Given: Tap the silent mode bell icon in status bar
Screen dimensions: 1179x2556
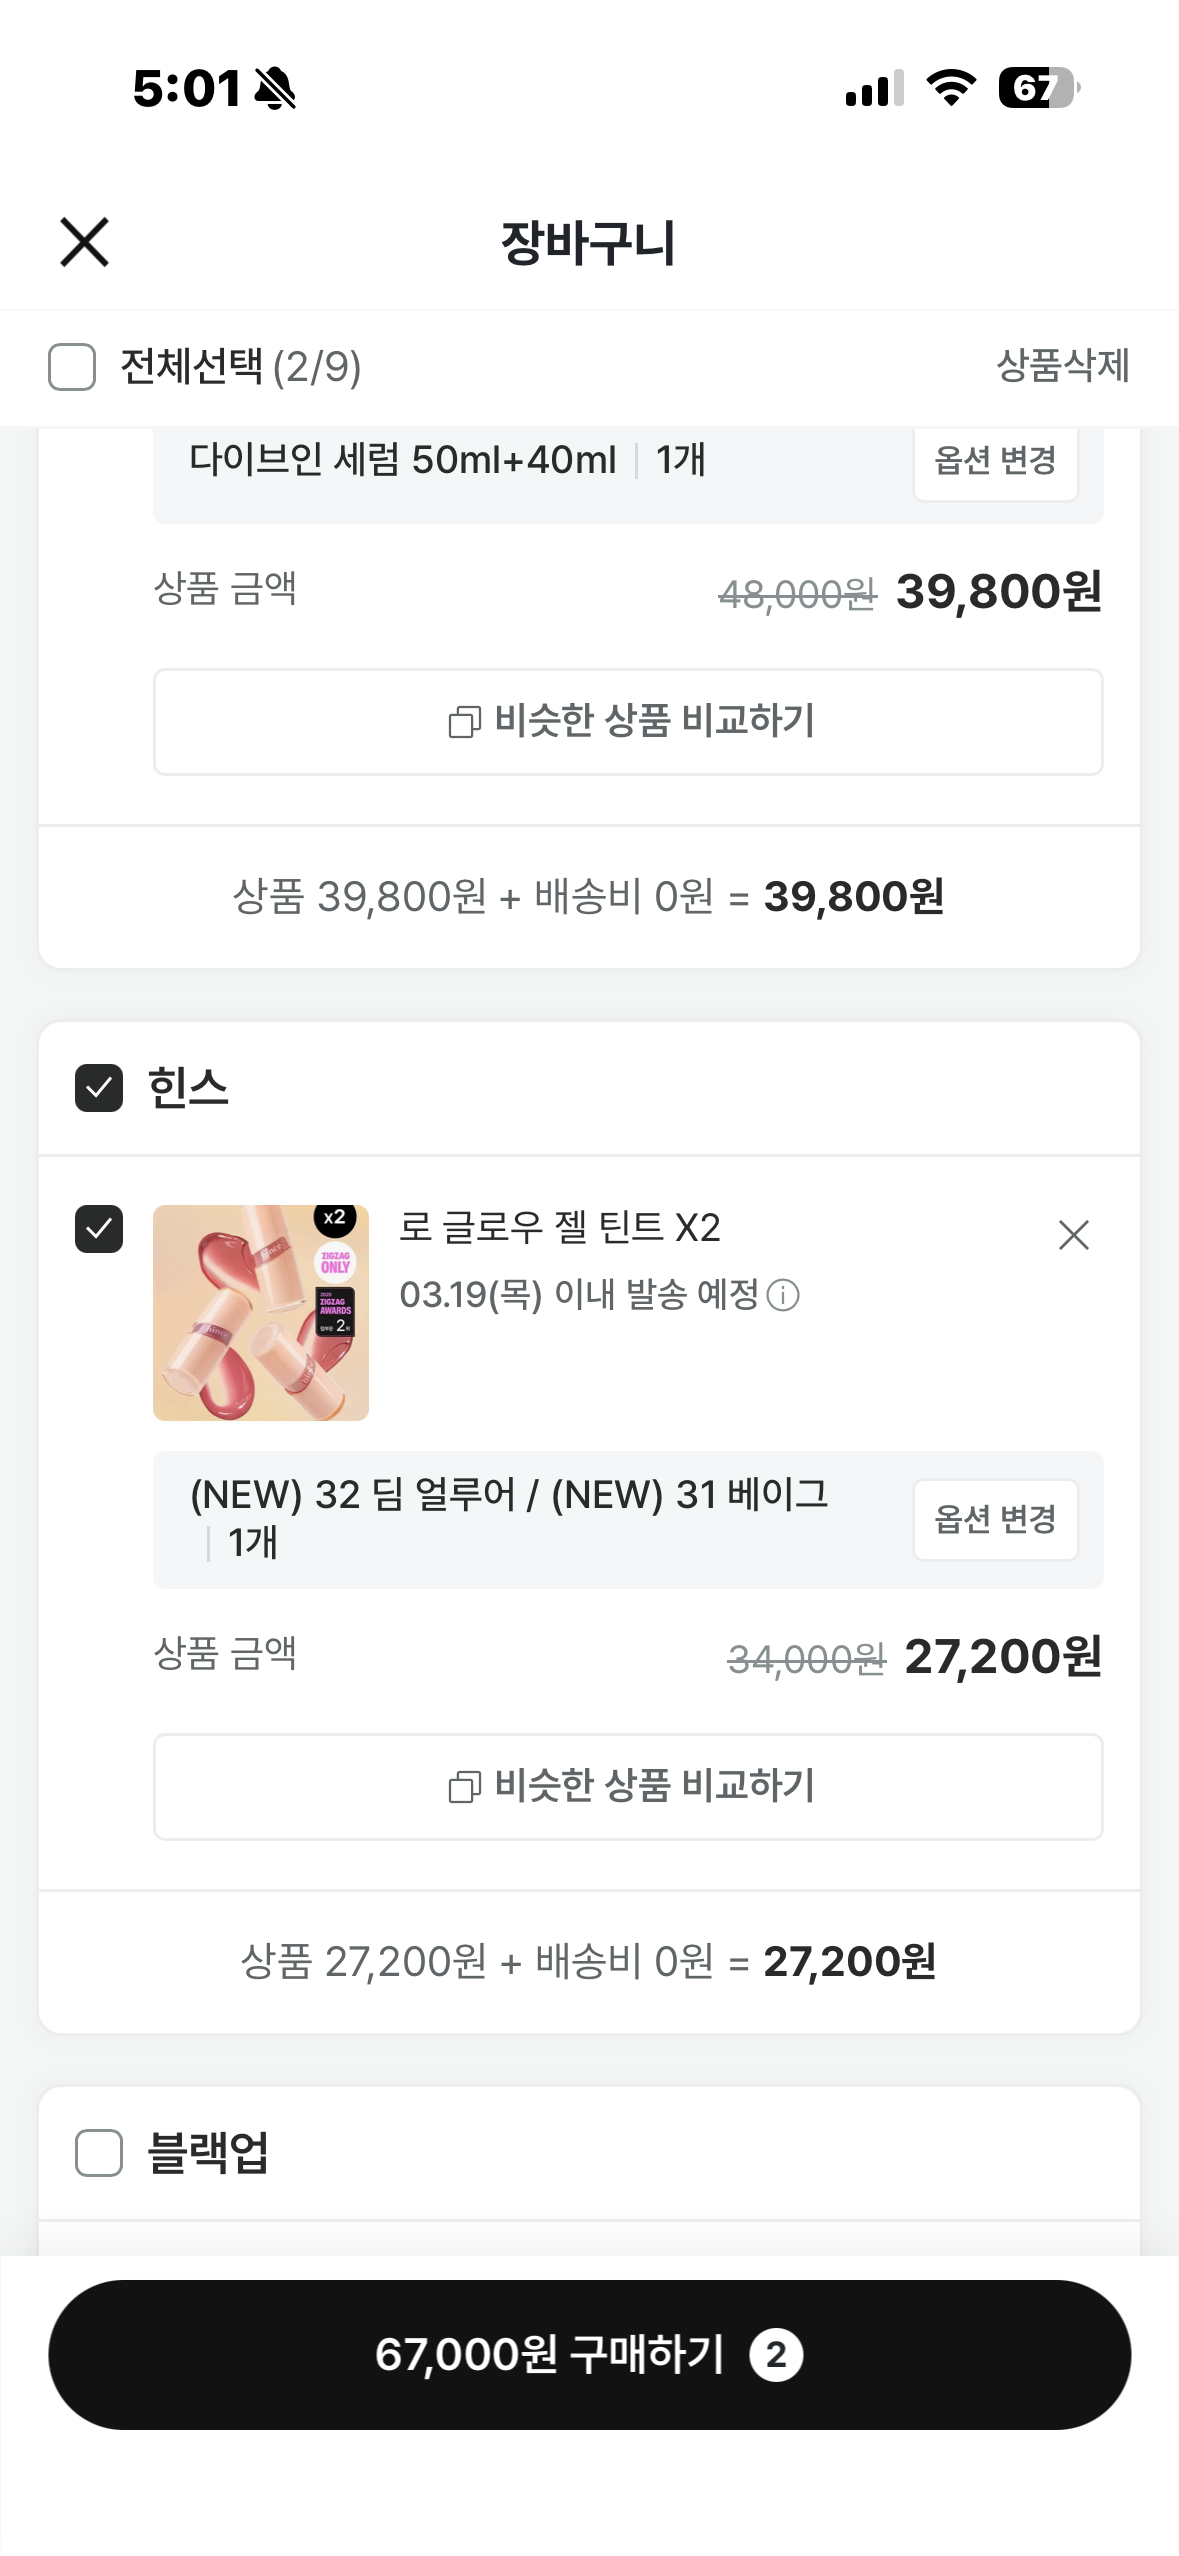Looking at the screenshot, I should click(275, 88).
